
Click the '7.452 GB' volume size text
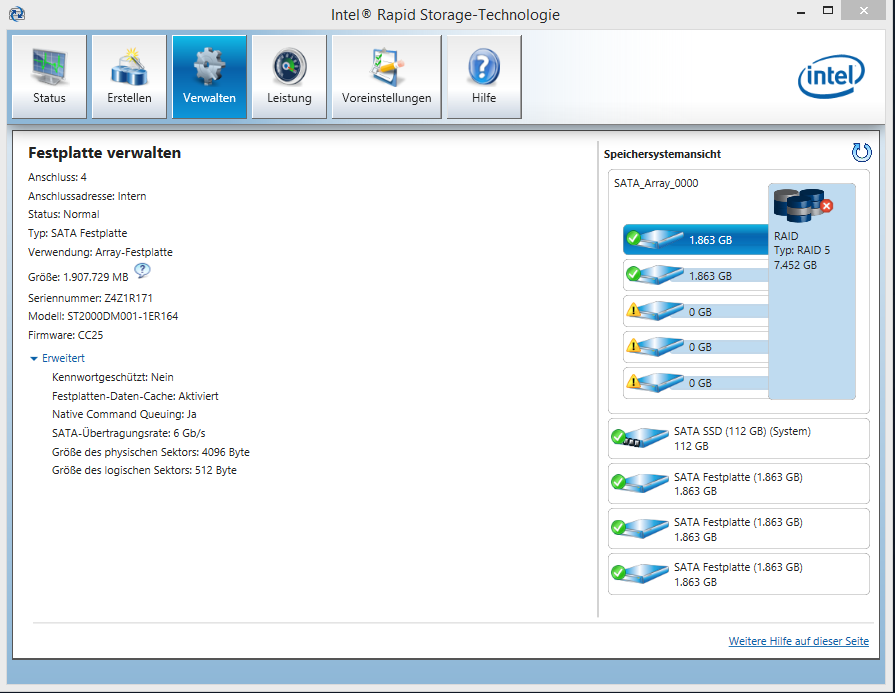coord(795,265)
